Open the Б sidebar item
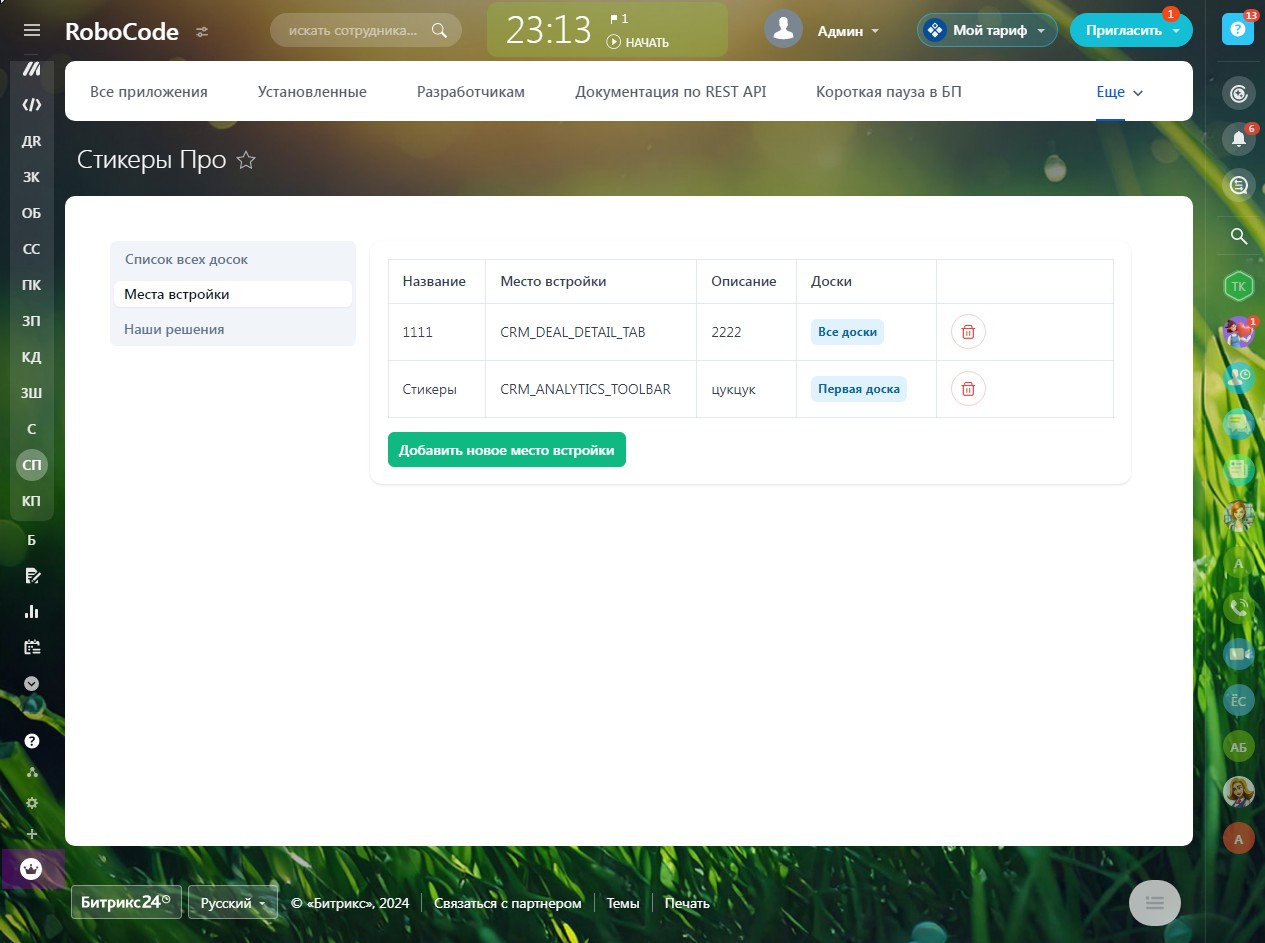Image resolution: width=1265 pixels, height=943 pixels. pyautogui.click(x=32, y=540)
